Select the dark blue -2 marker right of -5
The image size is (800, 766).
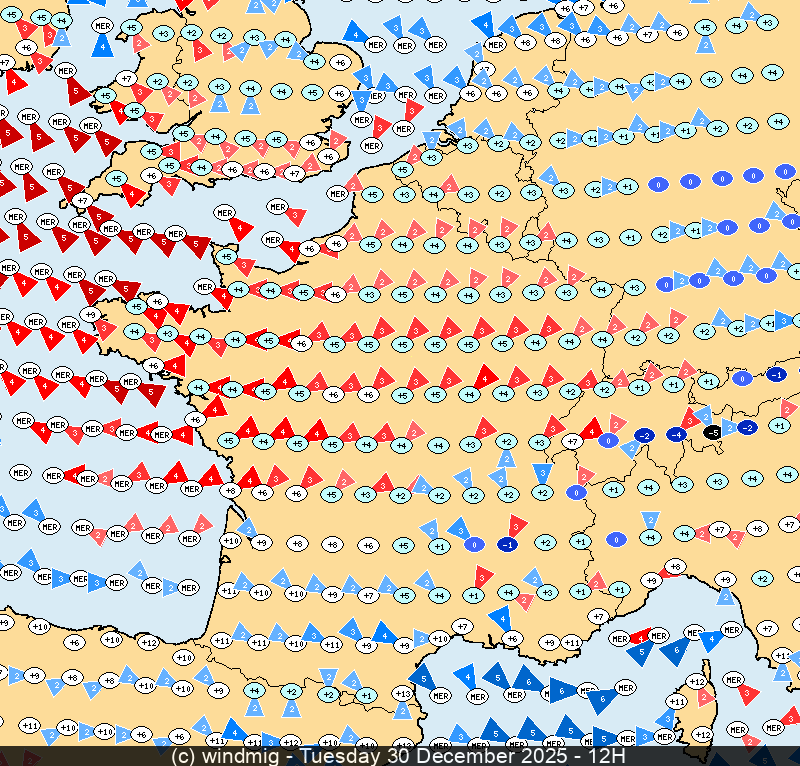tap(746, 427)
